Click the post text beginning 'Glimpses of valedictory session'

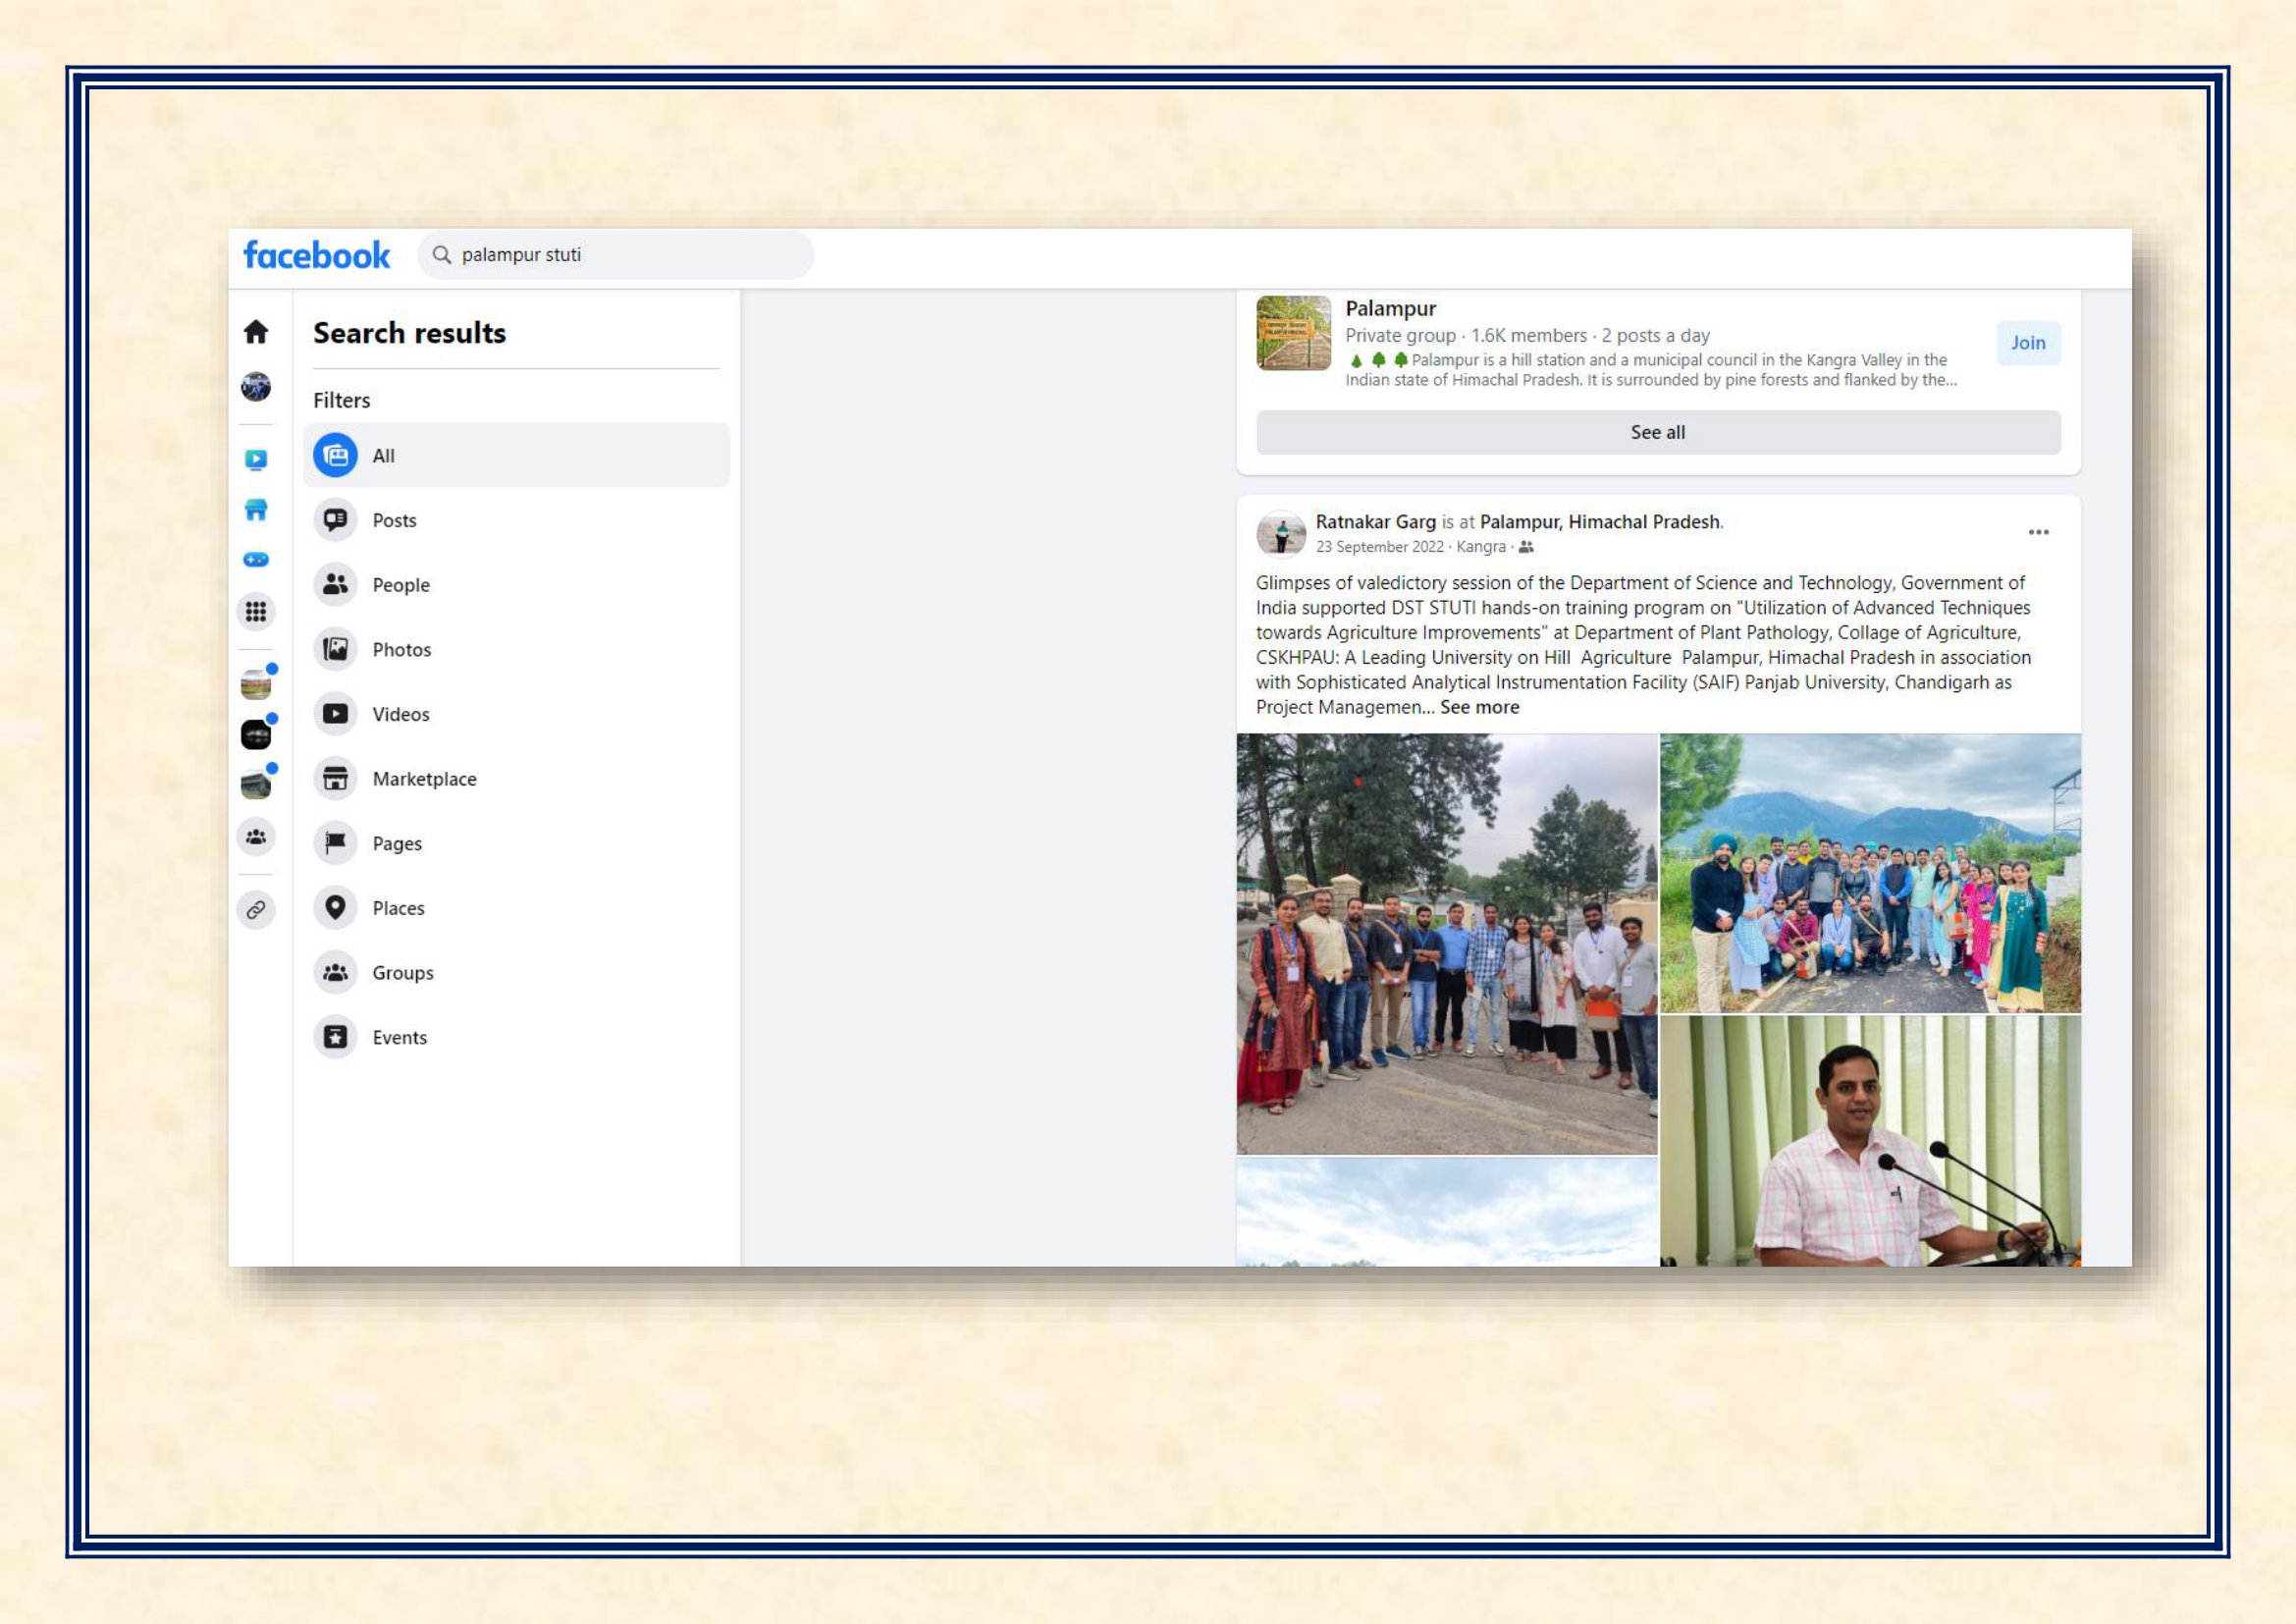coord(1644,644)
